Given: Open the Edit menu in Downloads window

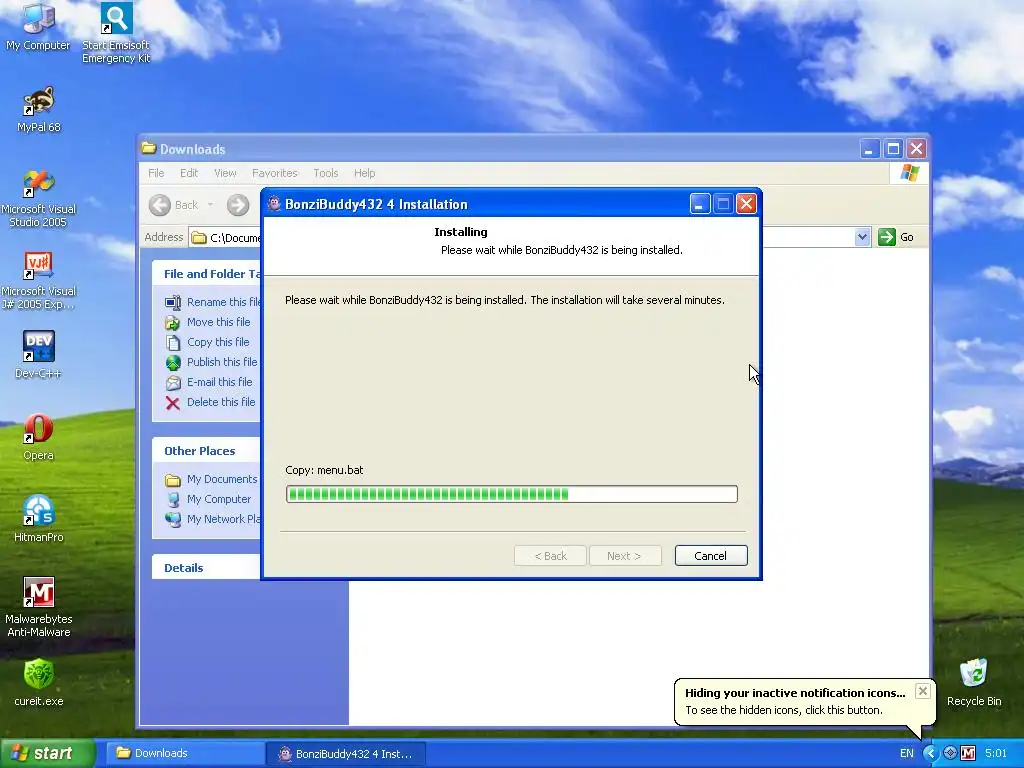Looking at the screenshot, I should tap(189, 173).
